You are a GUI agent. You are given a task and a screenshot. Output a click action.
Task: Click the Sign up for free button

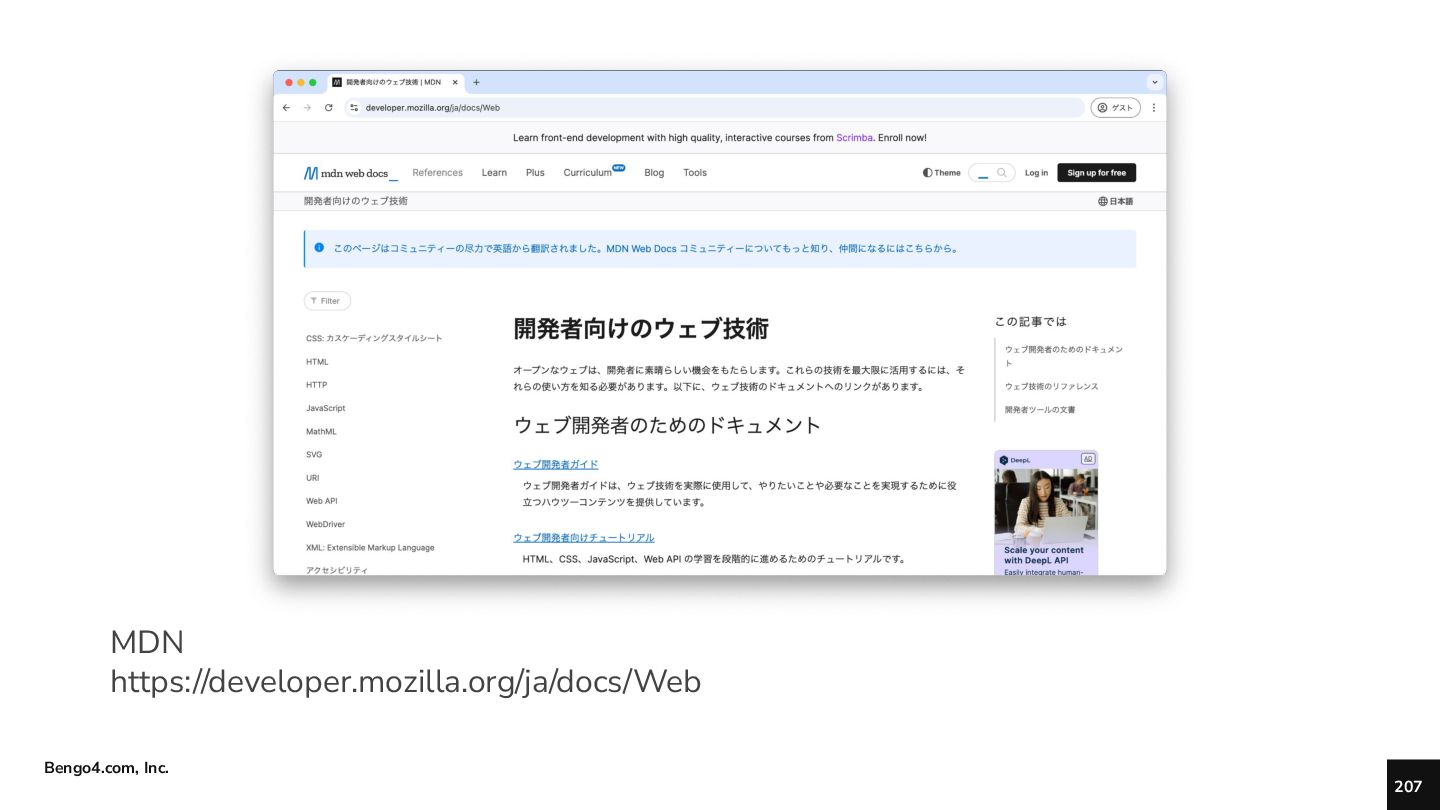[x=1096, y=173]
